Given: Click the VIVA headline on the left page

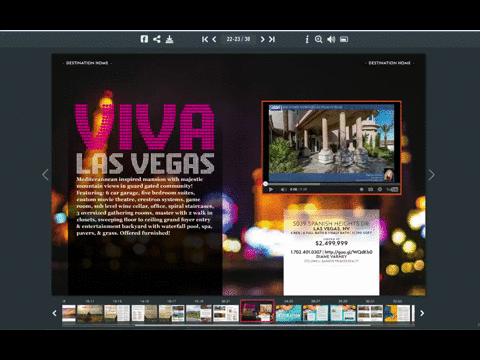Looking at the screenshot, I should [145, 127].
